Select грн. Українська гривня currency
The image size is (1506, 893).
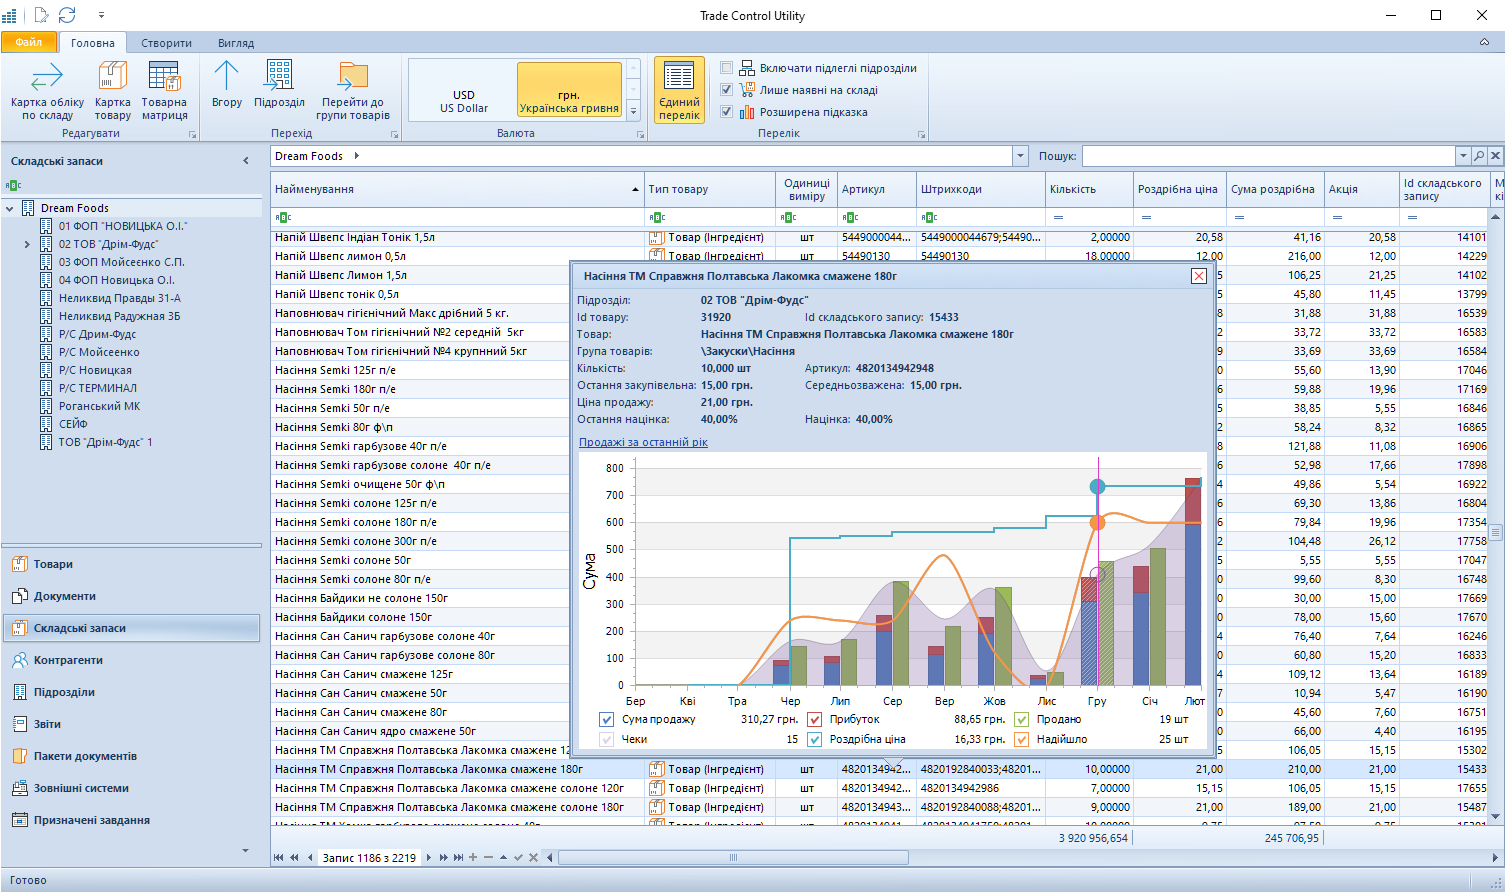coord(569,89)
